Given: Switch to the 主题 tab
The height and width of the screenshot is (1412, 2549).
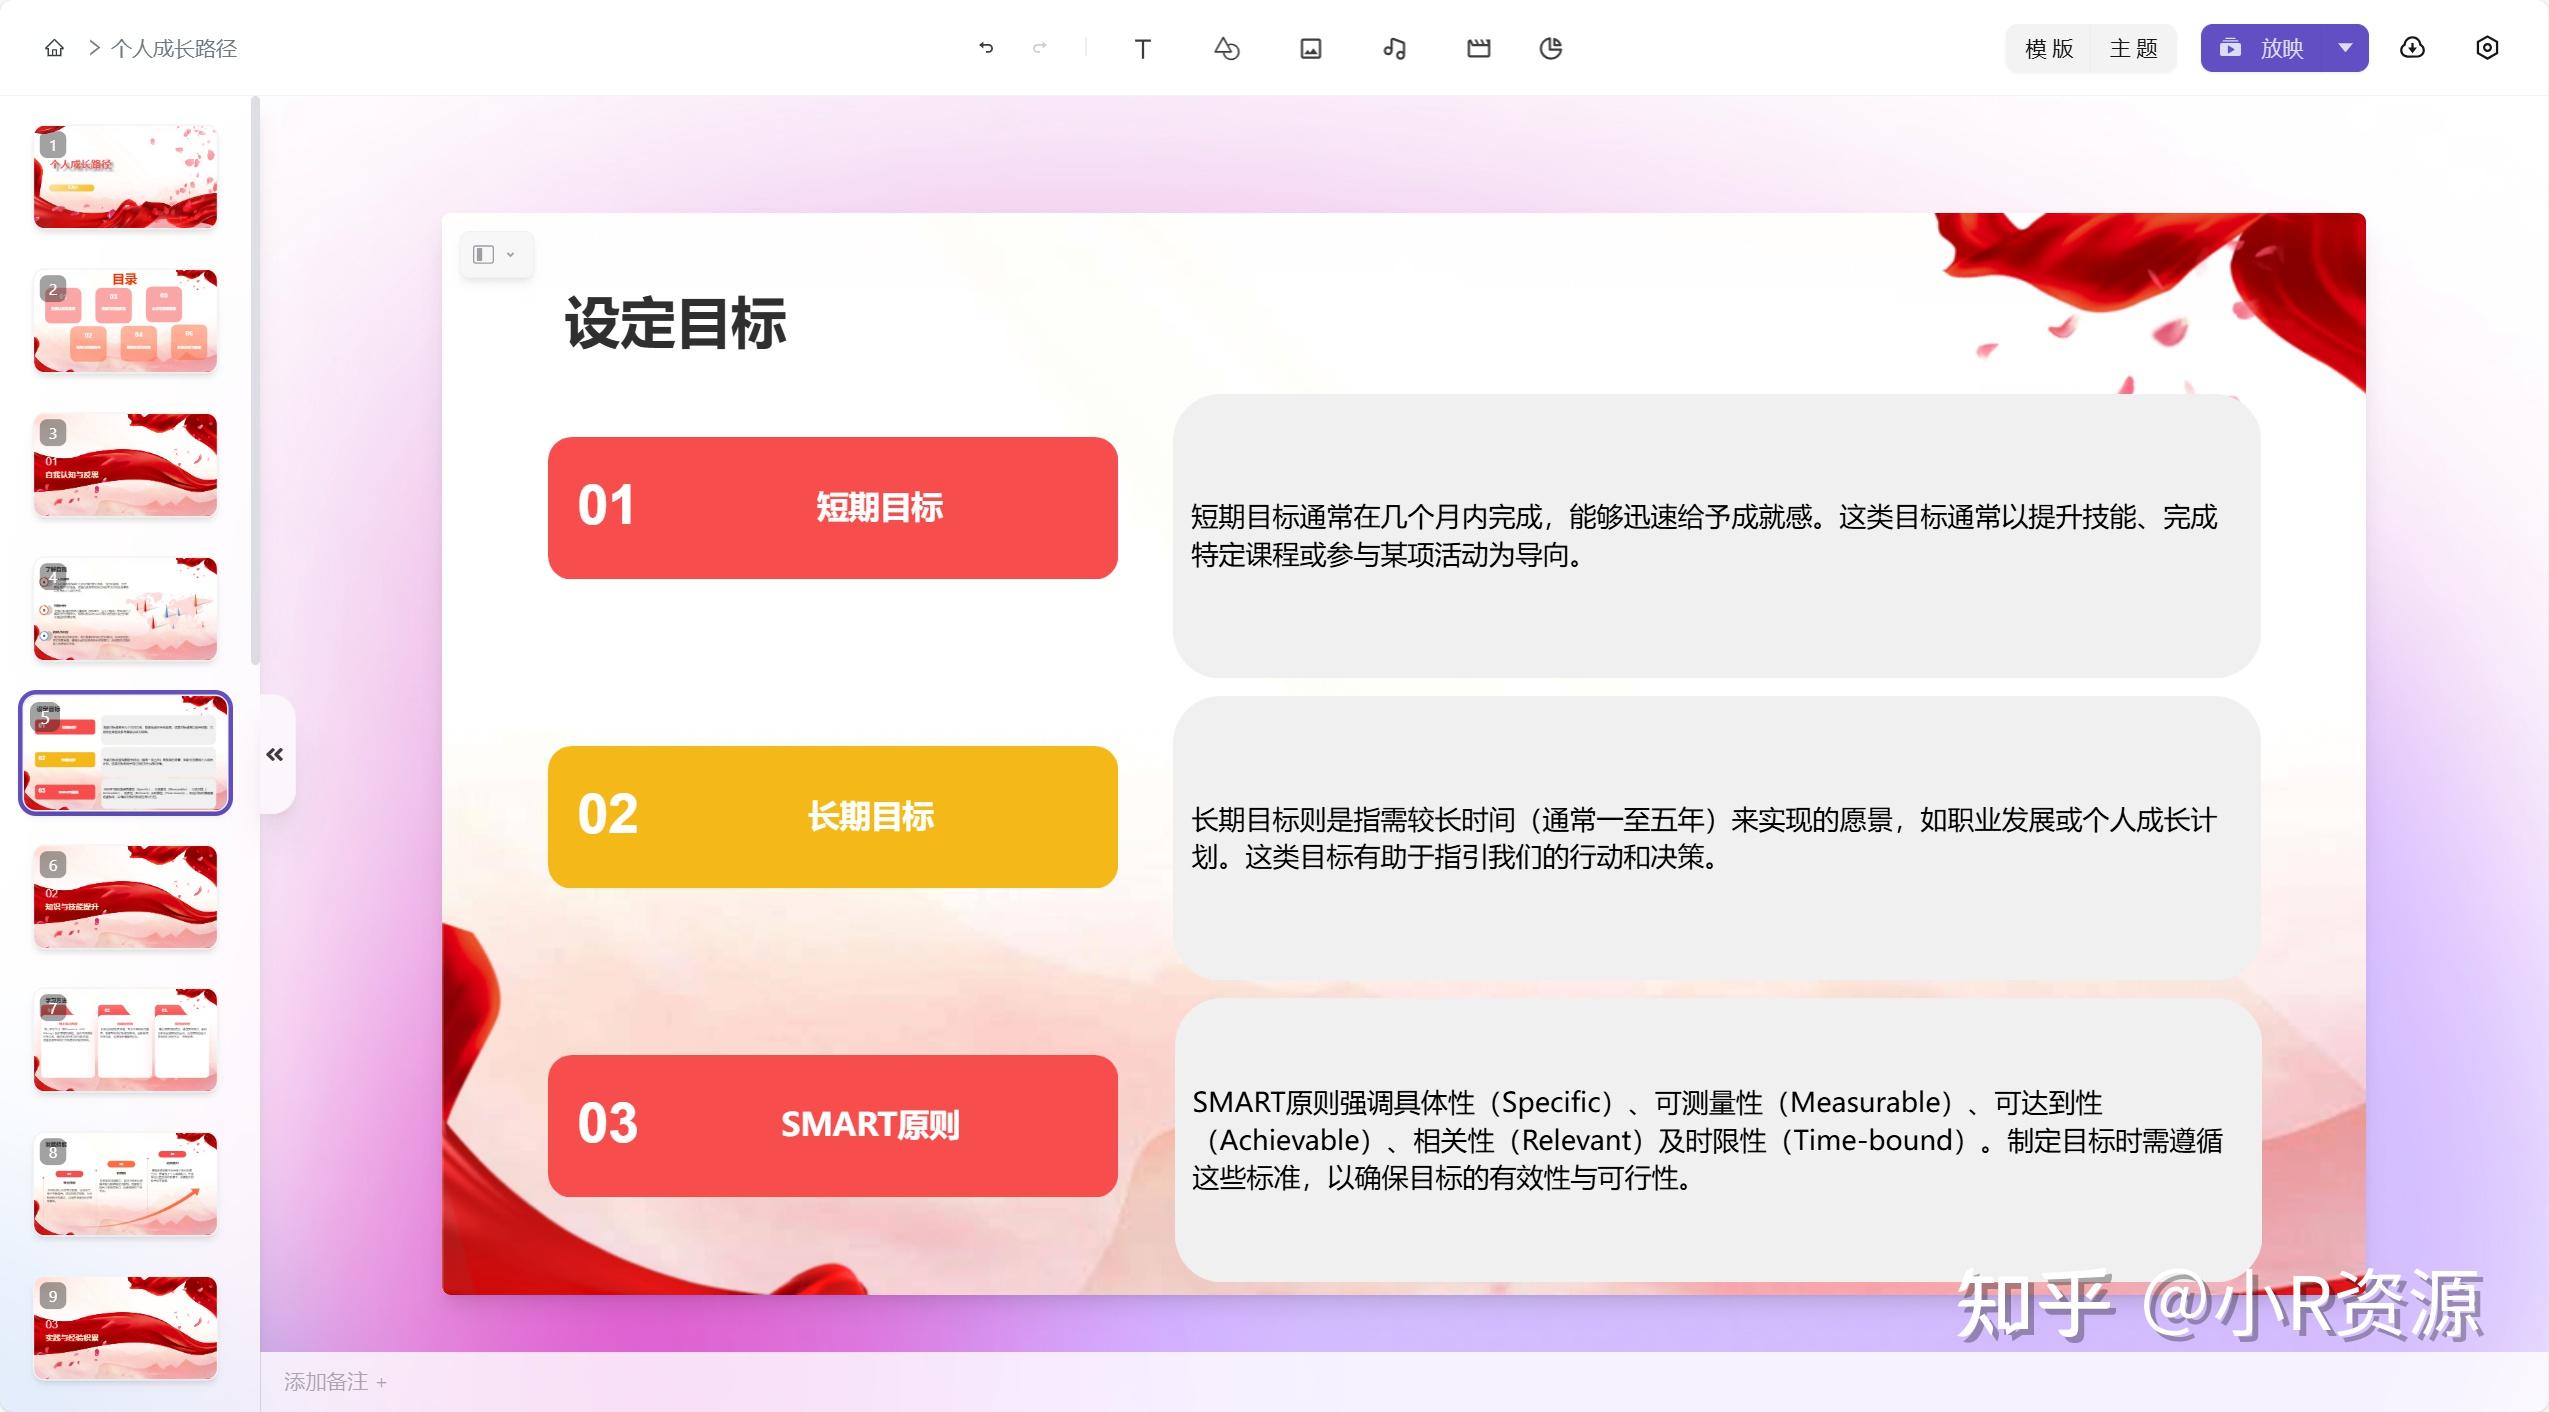Looking at the screenshot, I should point(2134,47).
